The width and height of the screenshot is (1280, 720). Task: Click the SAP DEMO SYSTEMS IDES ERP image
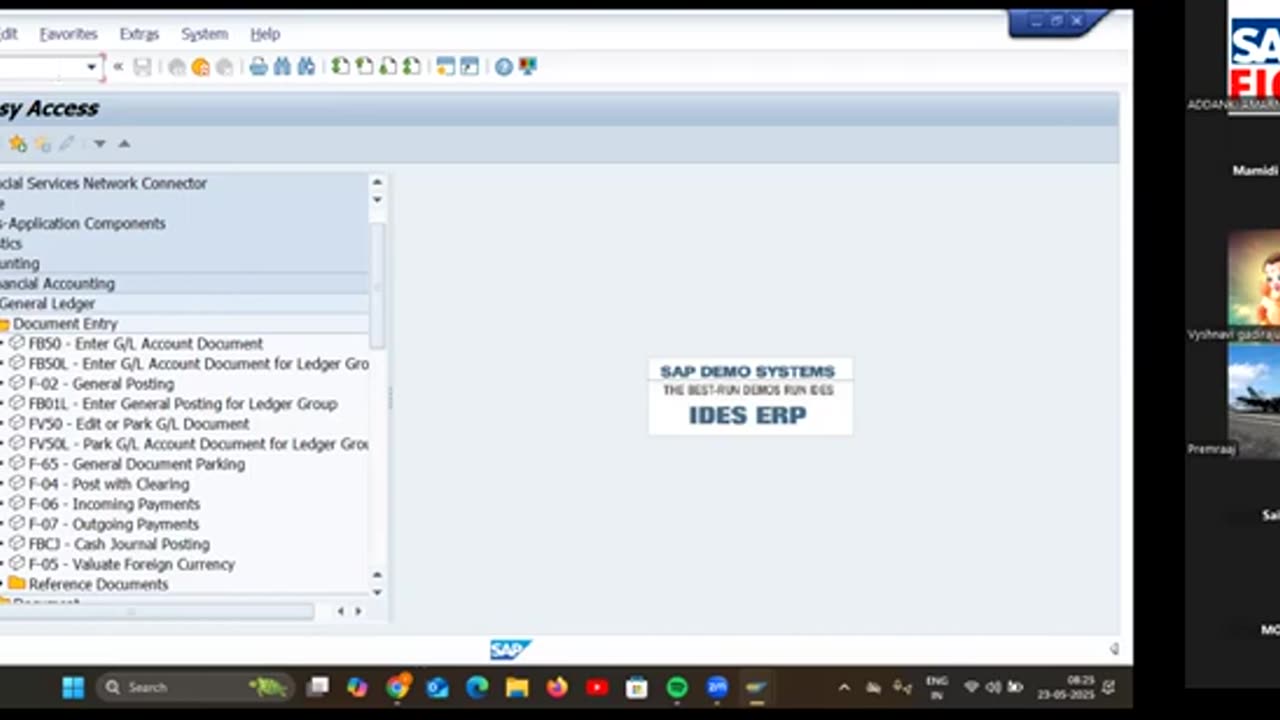[749, 397]
